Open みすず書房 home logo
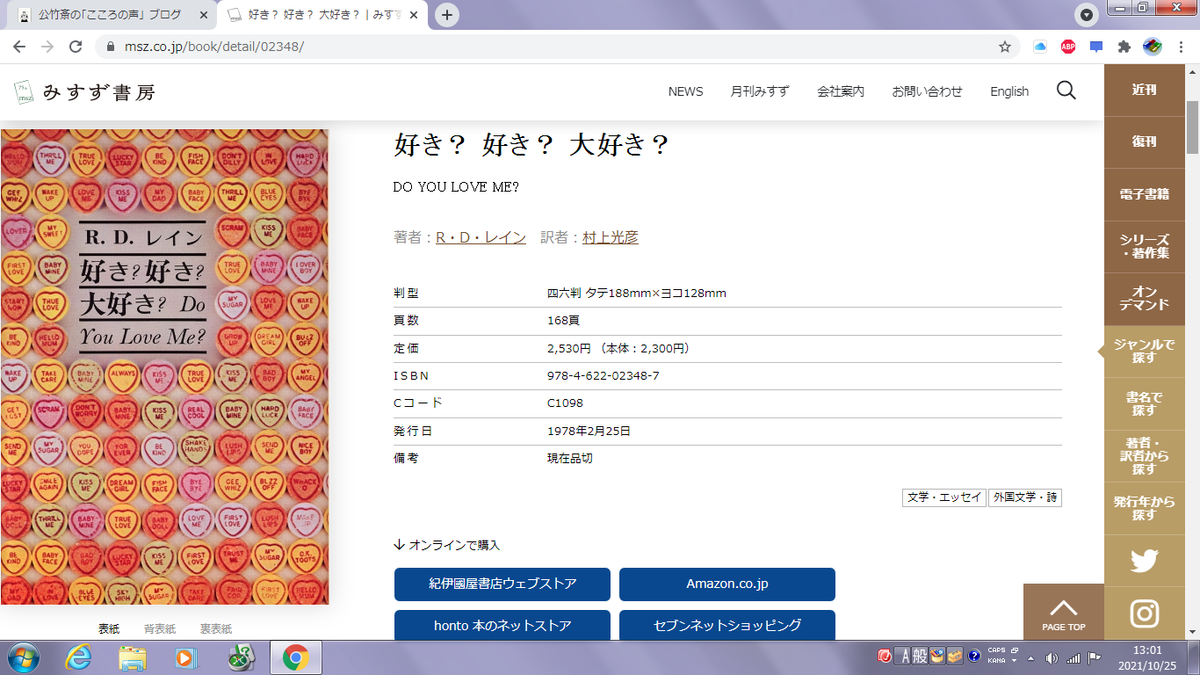 coord(84,92)
